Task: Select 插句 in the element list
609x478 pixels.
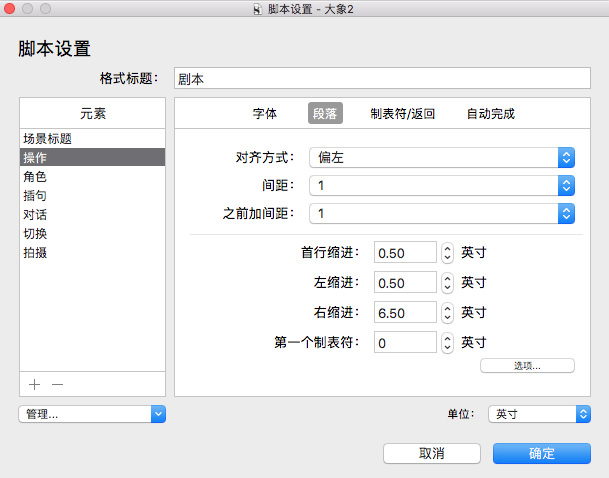Action: [x=92, y=195]
